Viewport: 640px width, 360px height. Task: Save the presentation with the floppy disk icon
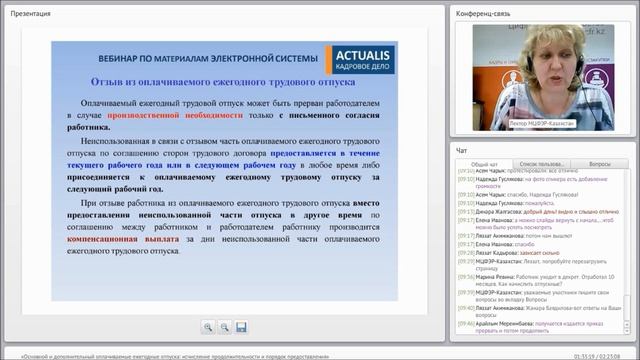[x=241, y=327]
